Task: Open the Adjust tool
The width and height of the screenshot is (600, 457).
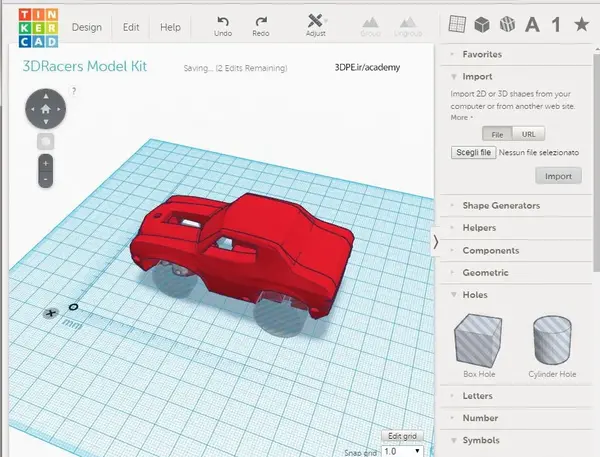Action: click(x=316, y=26)
